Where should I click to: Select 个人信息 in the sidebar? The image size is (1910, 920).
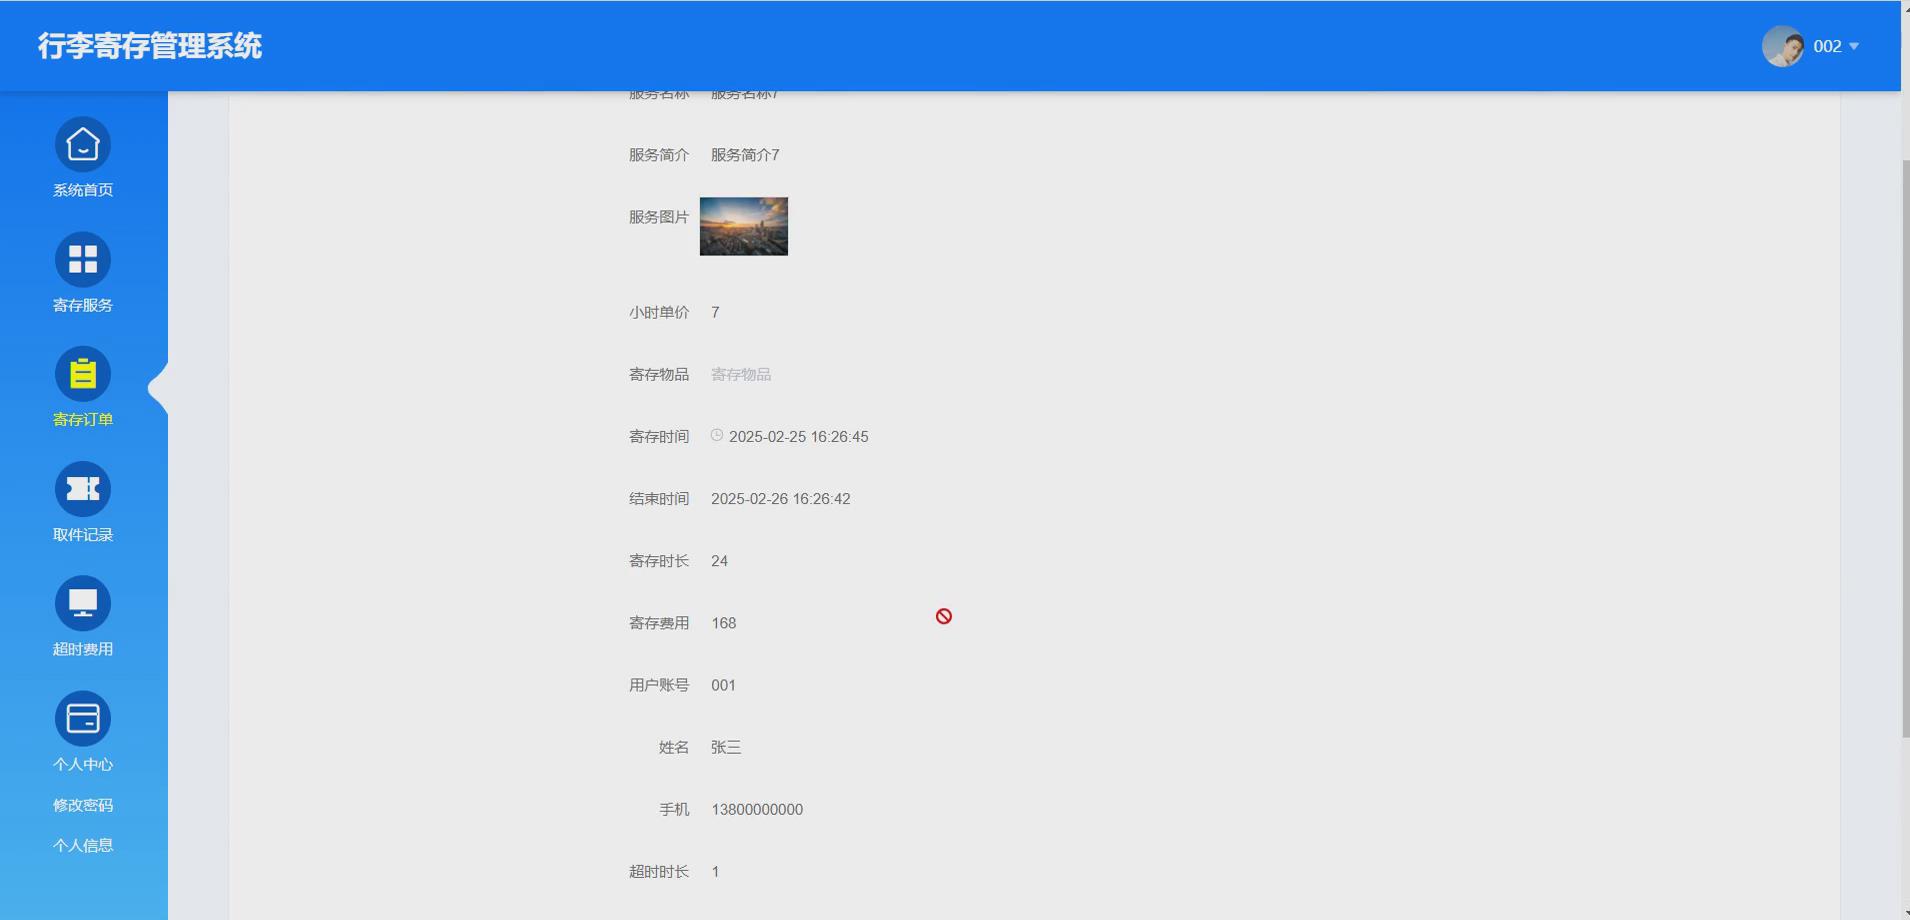83,845
